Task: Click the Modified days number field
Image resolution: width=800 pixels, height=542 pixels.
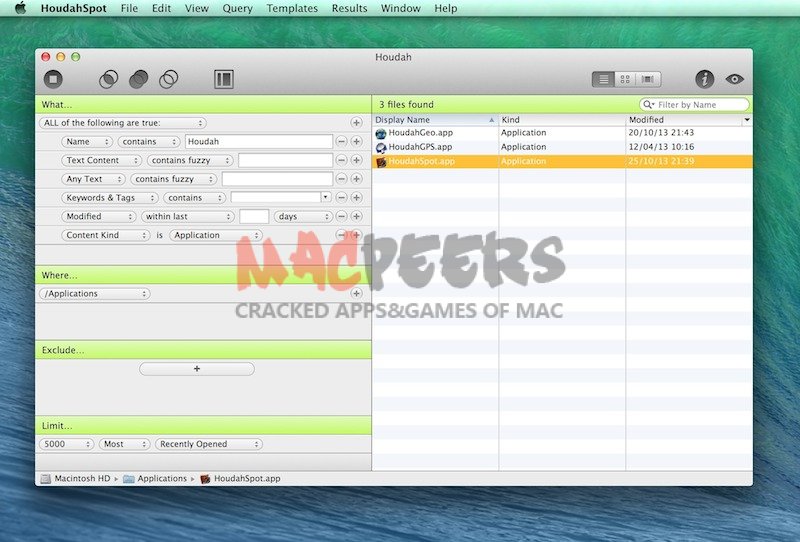Action: click(254, 216)
